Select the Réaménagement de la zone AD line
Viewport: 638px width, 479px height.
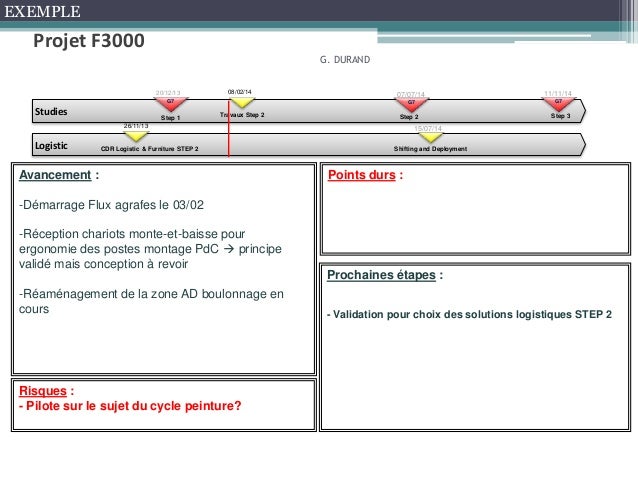click(151, 301)
